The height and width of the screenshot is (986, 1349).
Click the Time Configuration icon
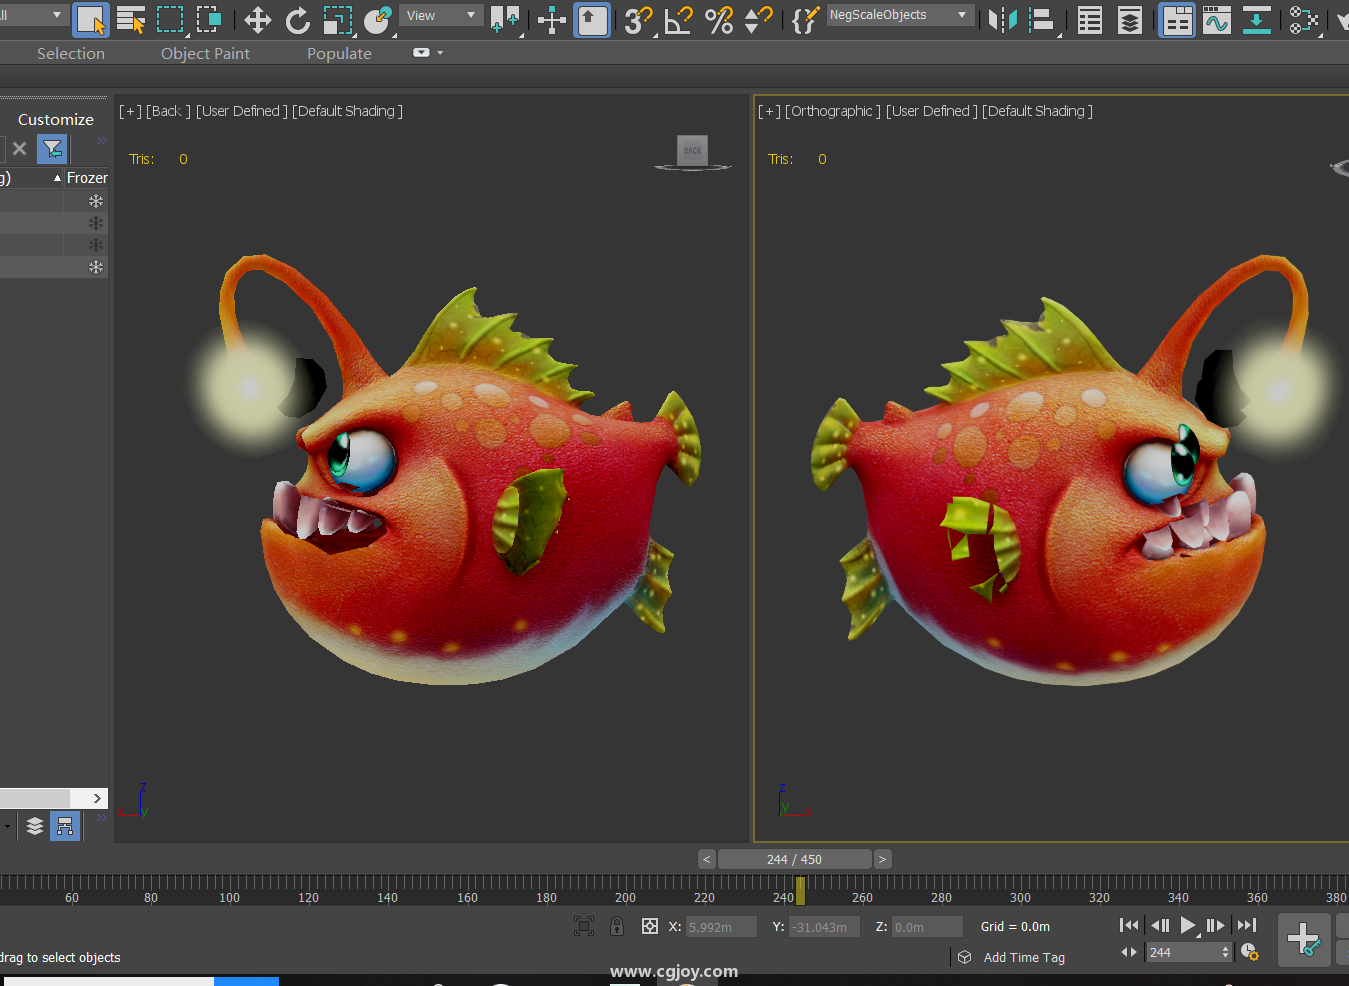pos(1249,952)
